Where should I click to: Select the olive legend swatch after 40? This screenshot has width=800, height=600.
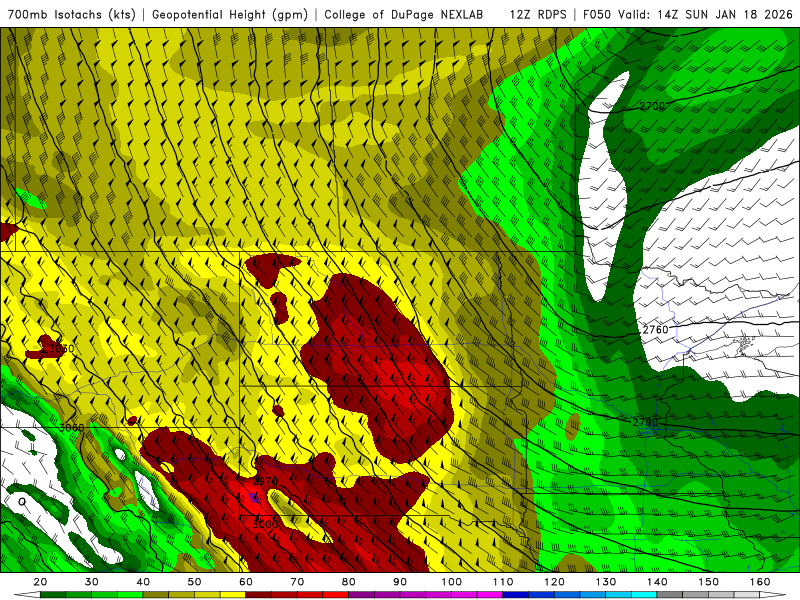(x=156, y=595)
